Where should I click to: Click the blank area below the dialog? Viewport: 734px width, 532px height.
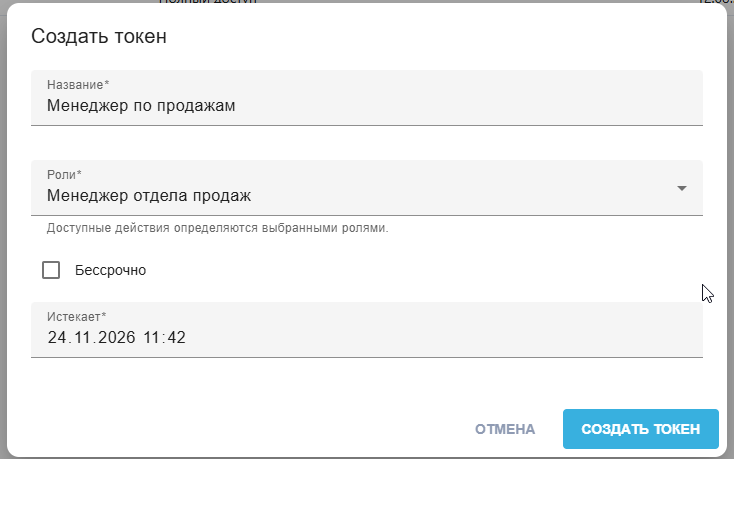coord(367,495)
